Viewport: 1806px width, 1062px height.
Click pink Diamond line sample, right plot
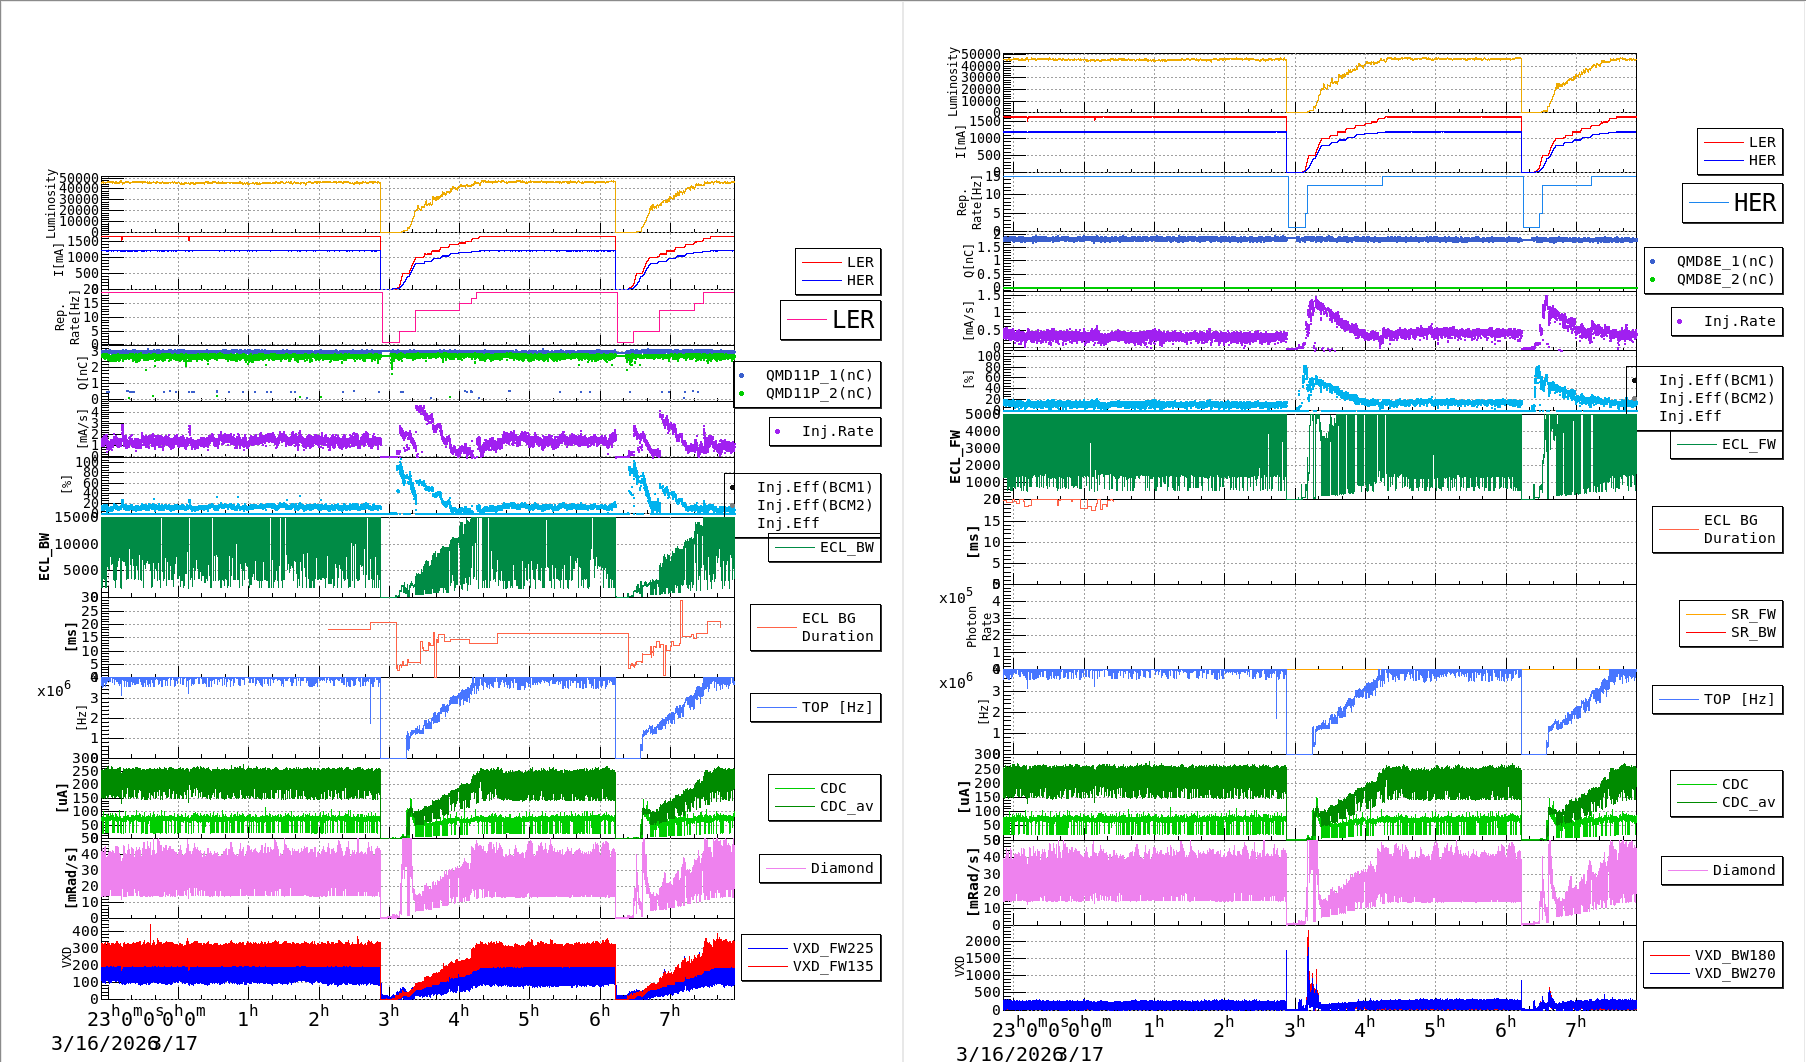point(1687,870)
